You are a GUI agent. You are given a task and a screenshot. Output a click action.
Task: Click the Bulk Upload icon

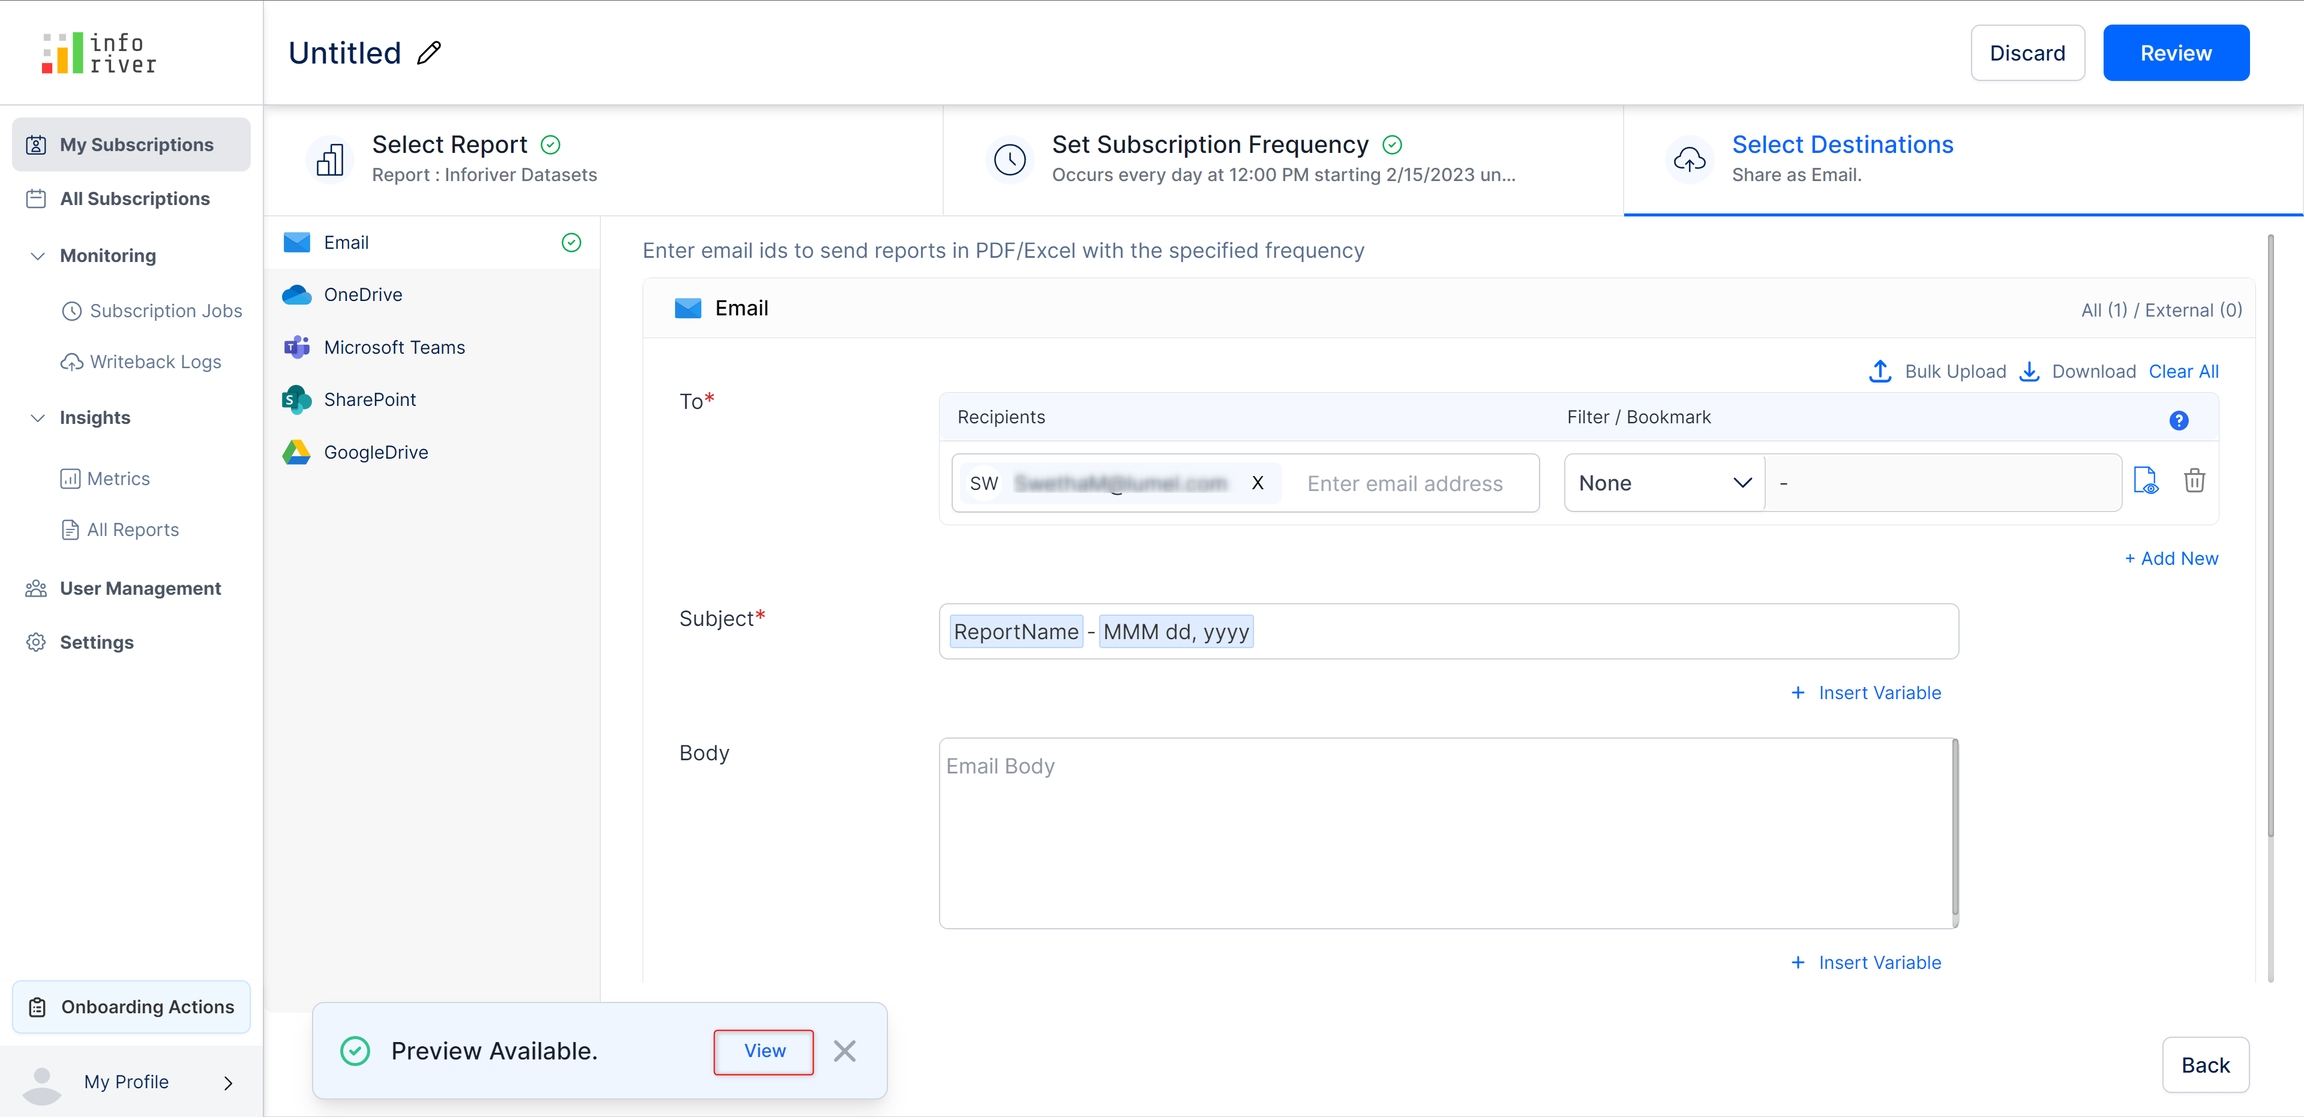click(x=1880, y=372)
